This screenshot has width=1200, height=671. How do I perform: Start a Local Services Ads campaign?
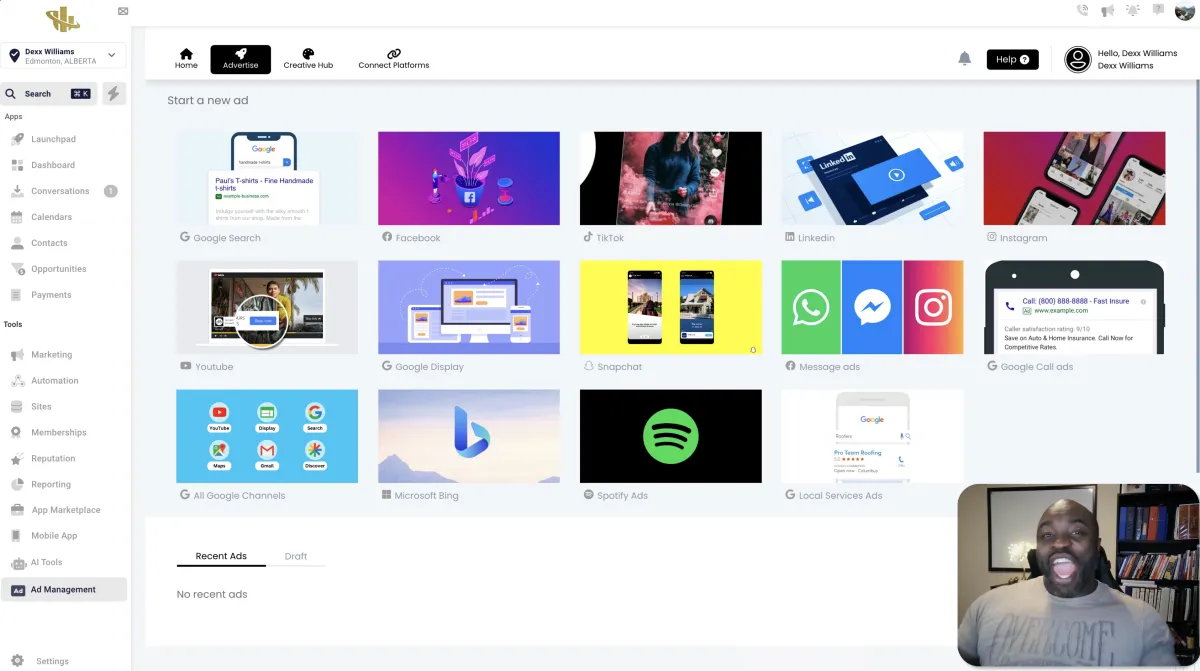[873, 436]
